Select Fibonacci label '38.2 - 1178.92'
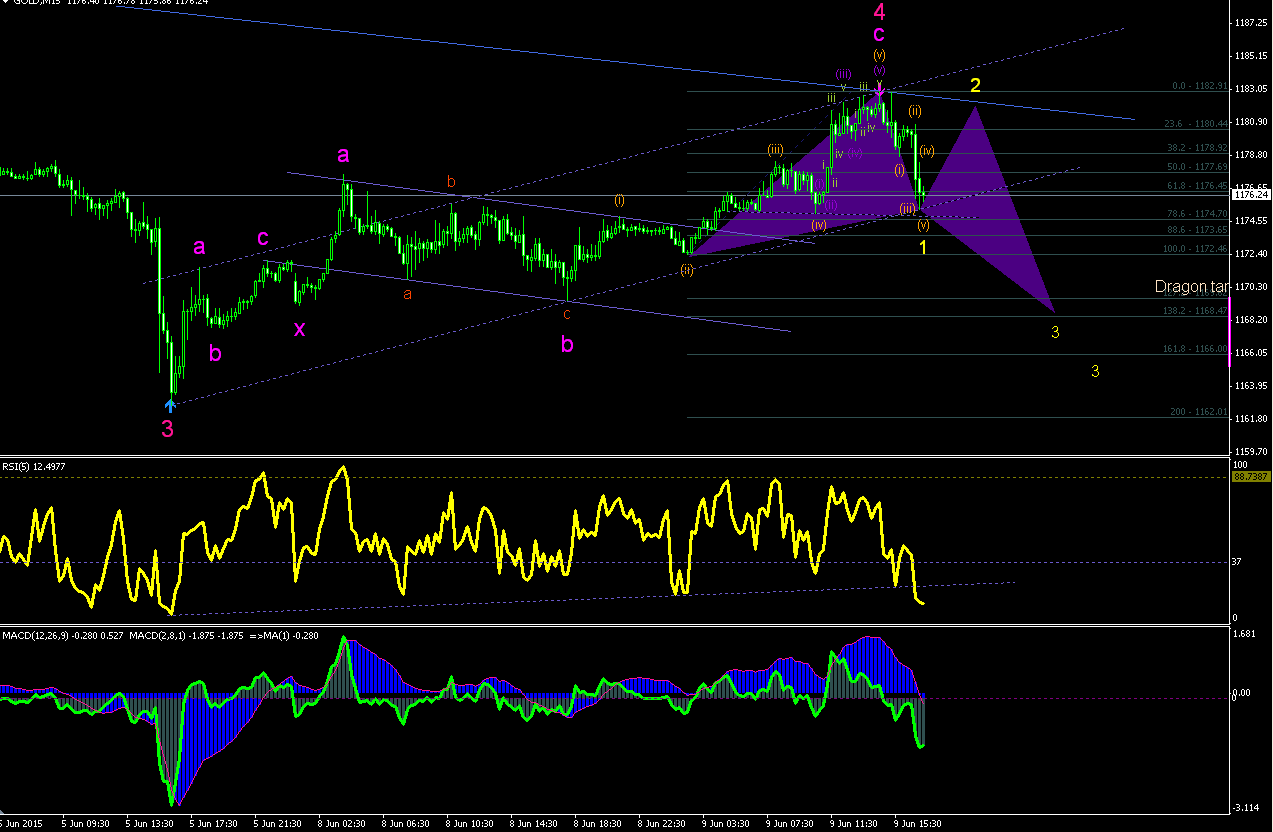The height and width of the screenshot is (832, 1273). point(1197,147)
